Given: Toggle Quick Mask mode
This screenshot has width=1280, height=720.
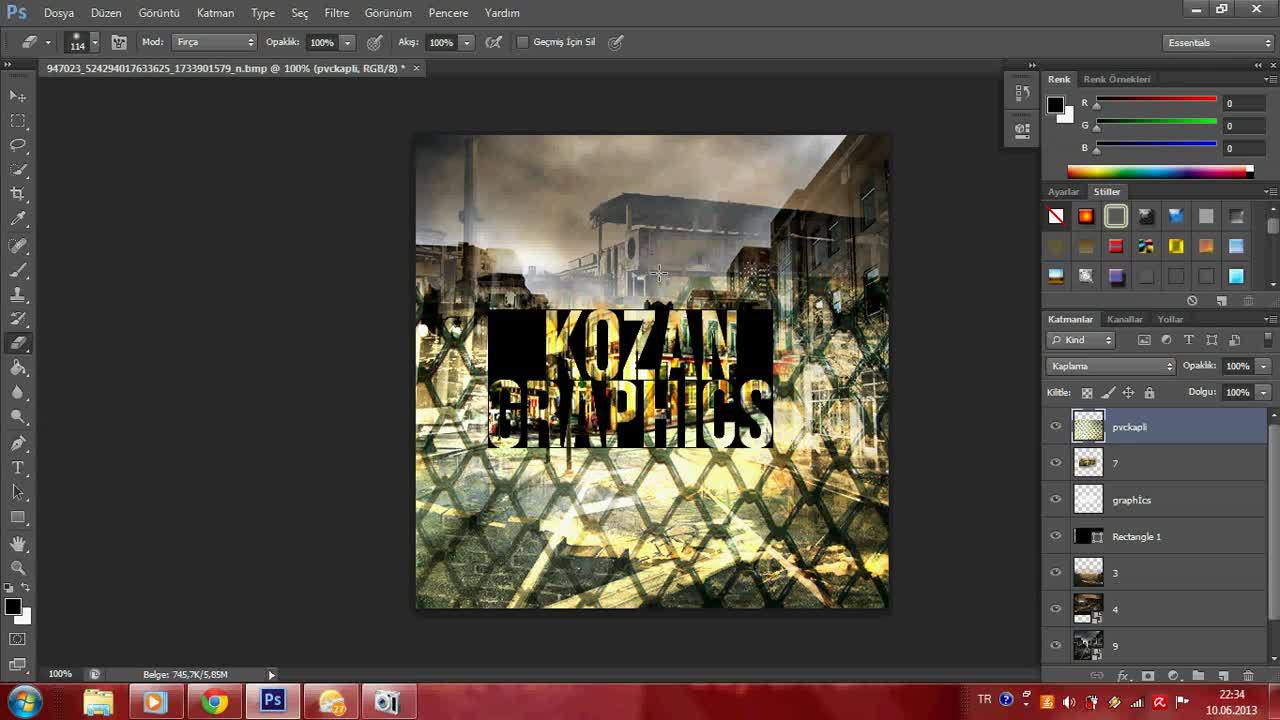Looking at the screenshot, I should [x=18, y=639].
